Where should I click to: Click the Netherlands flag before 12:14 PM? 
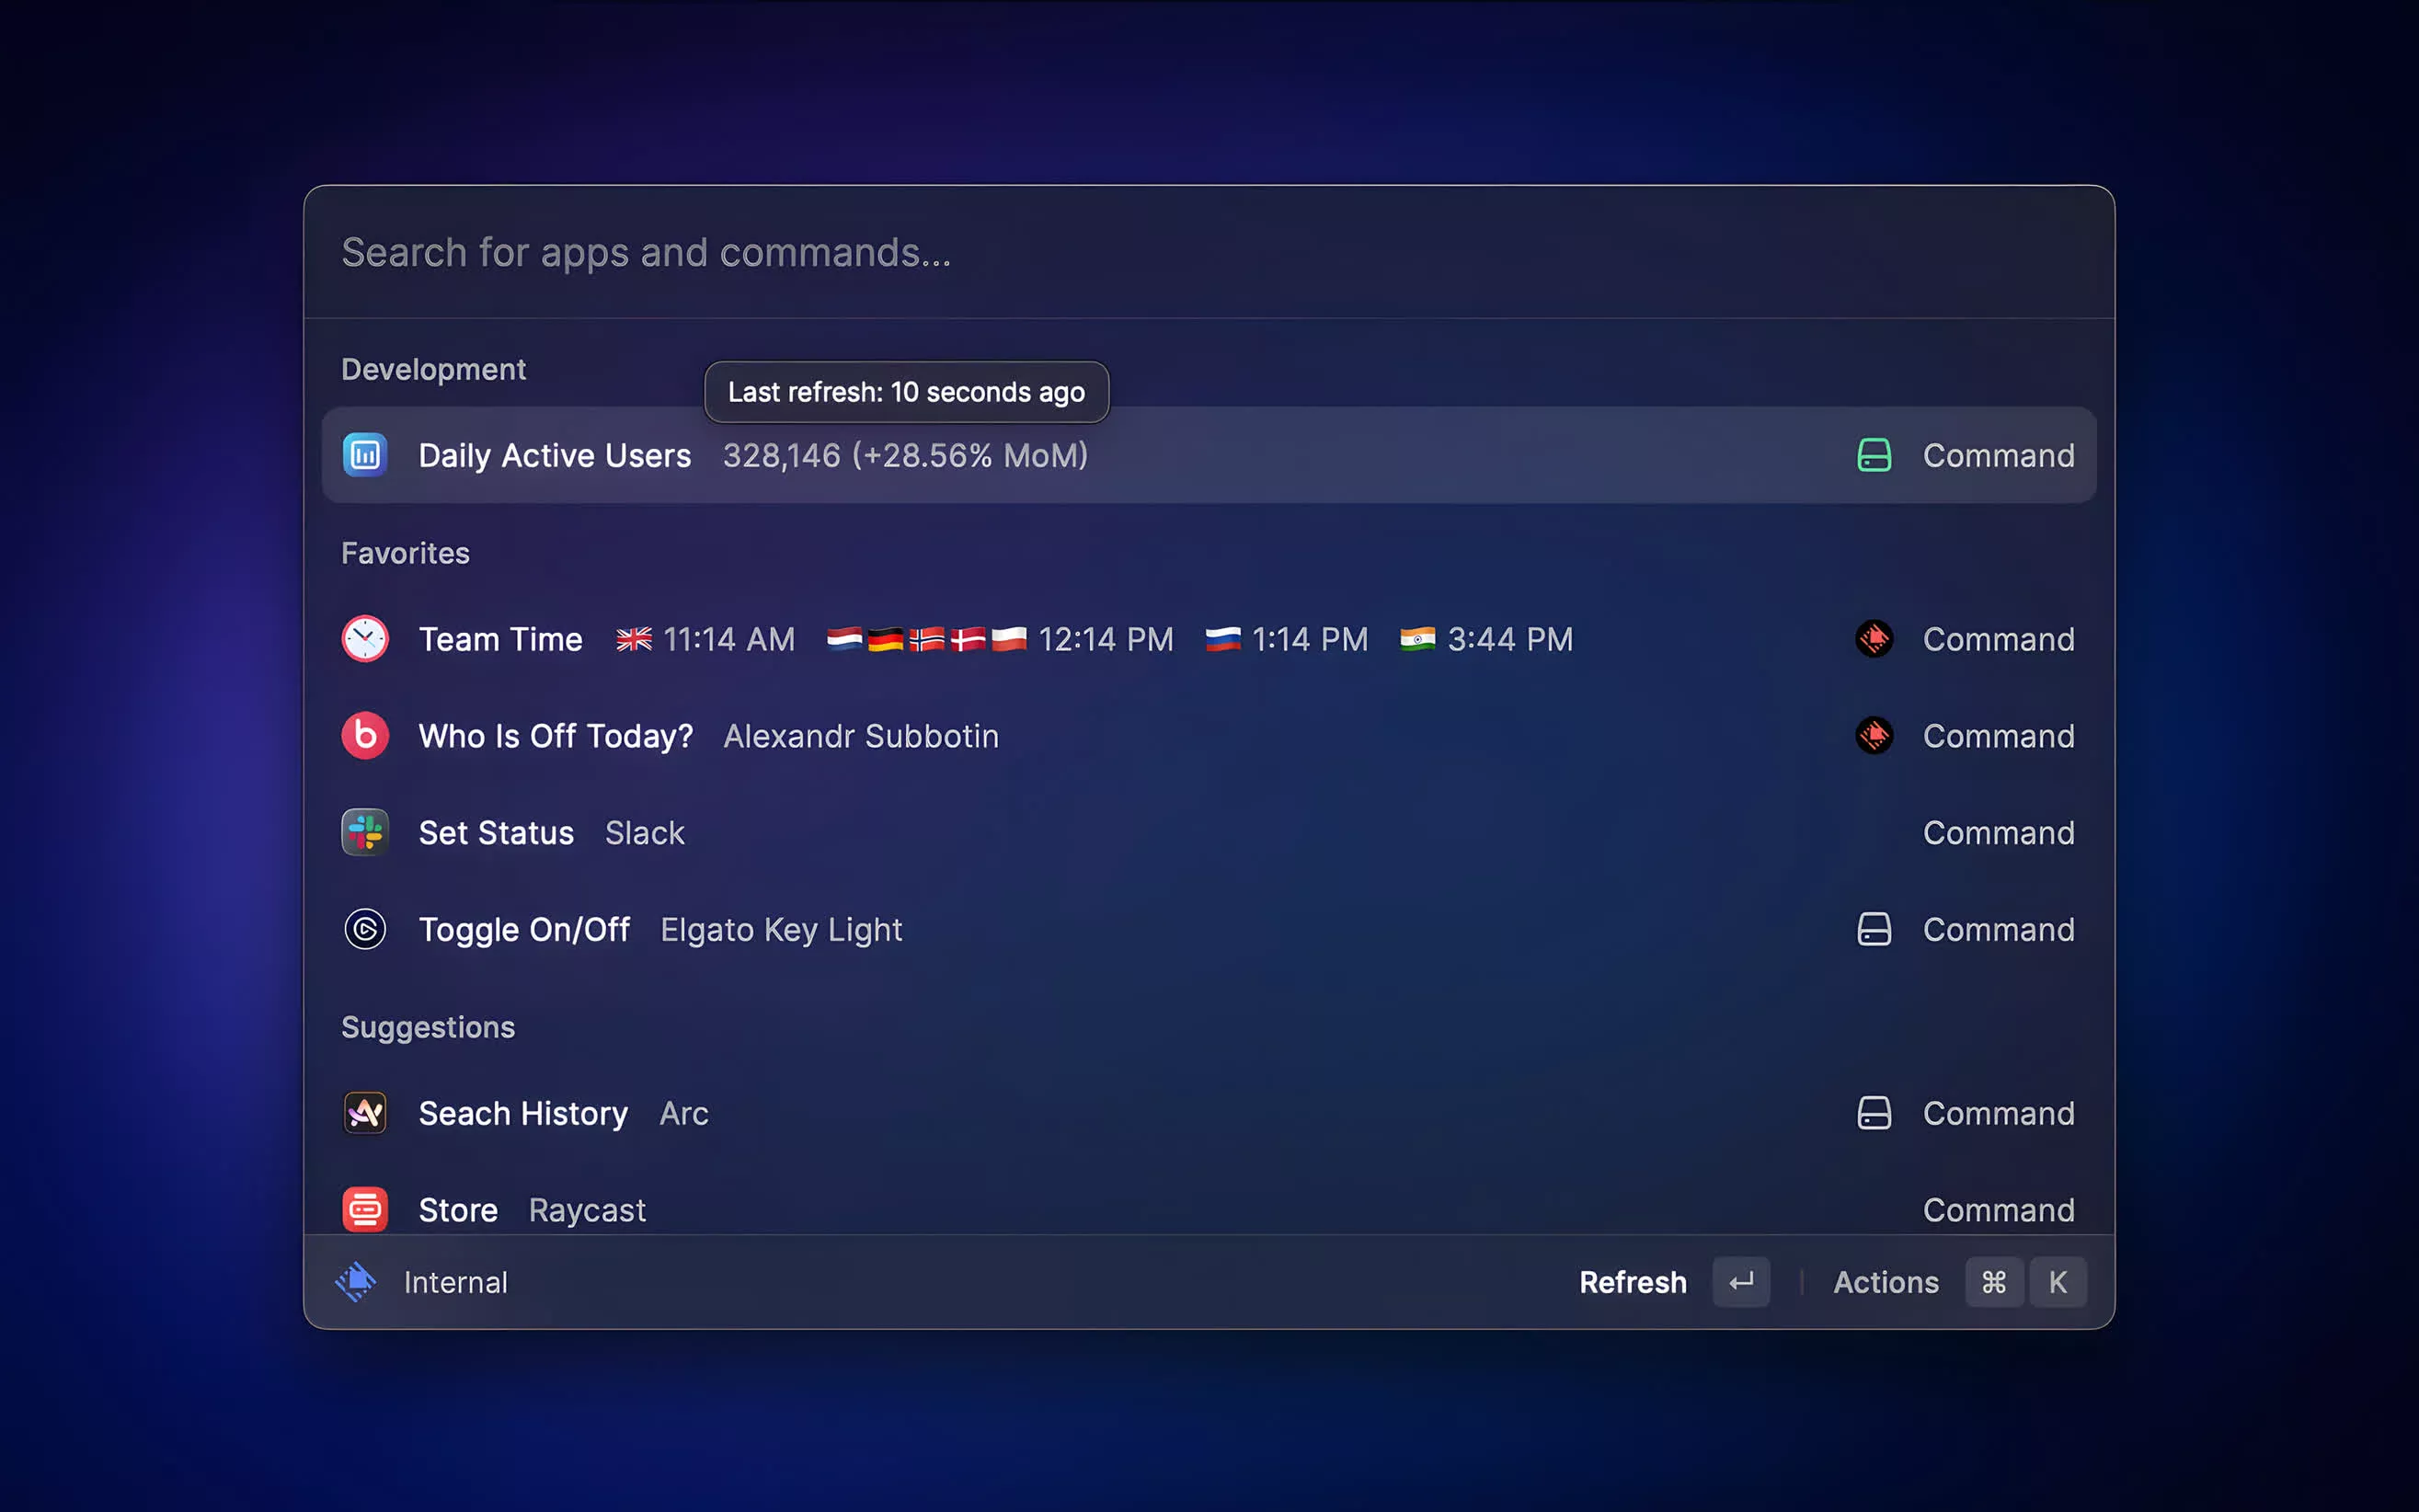point(845,639)
